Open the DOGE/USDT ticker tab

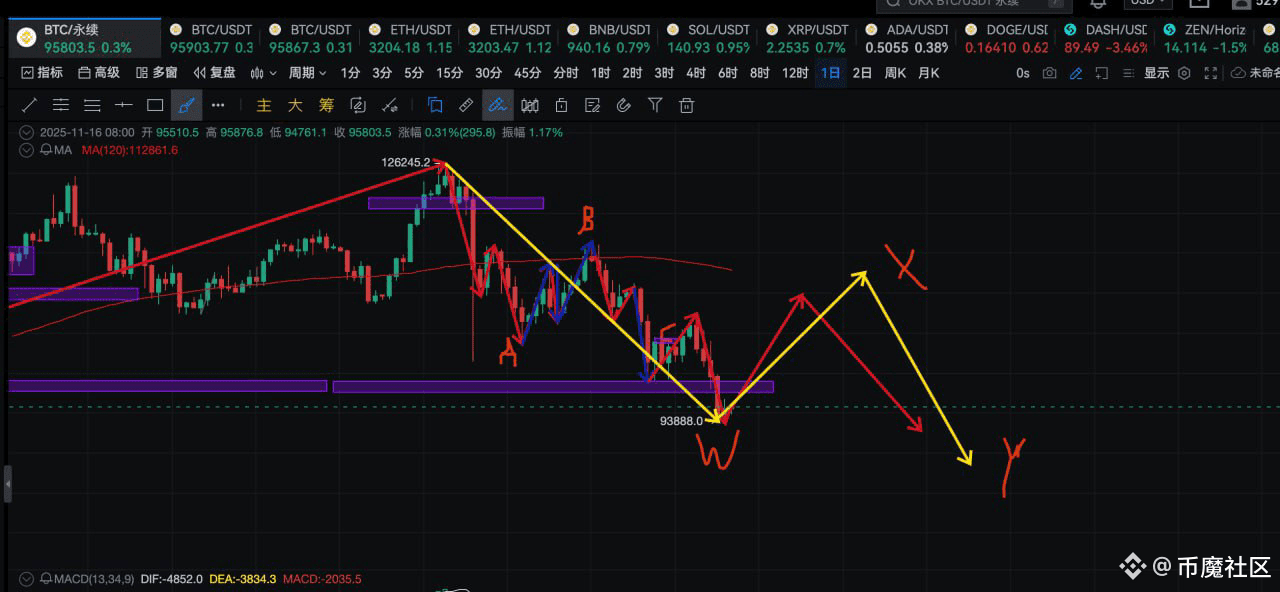1006,39
